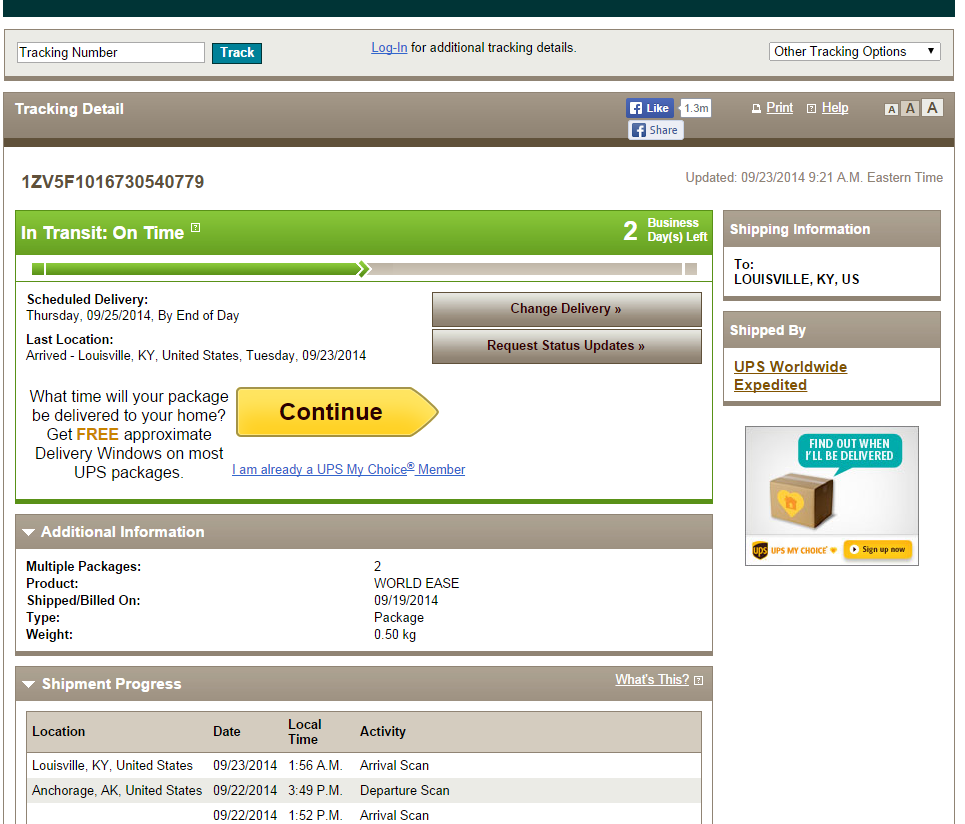The width and height of the screenshot is (965, 824).
Task: Click the What's This? link
Action: coord(652,679)
